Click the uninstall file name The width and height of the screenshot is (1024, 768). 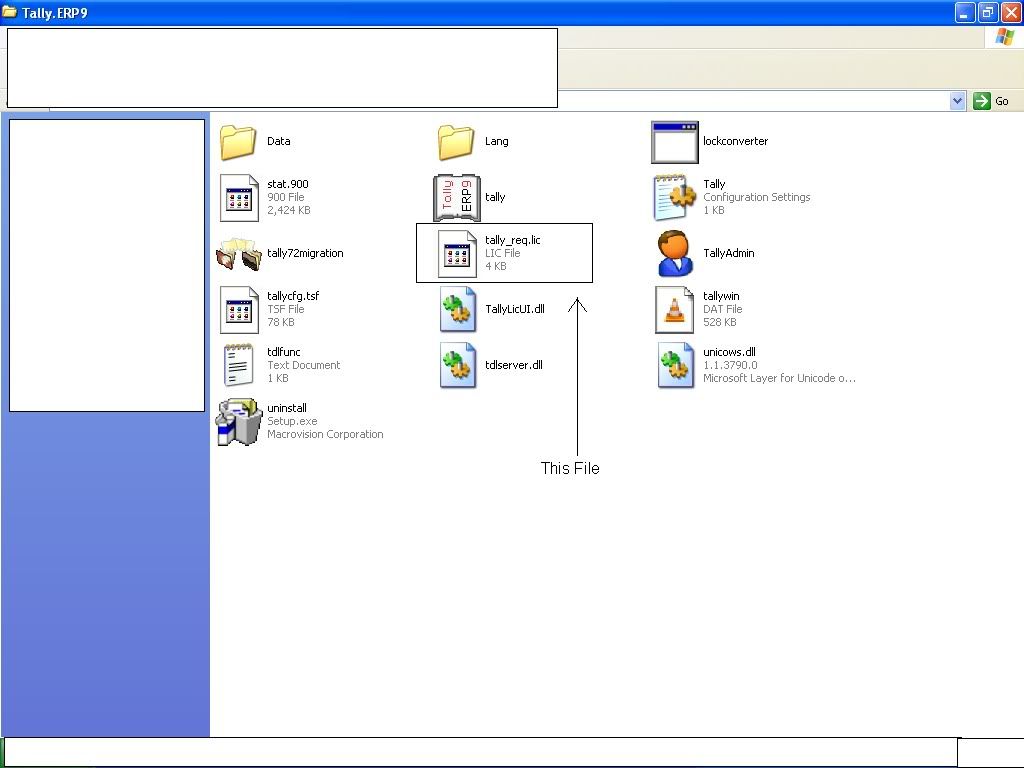click(x=287, y=408)
